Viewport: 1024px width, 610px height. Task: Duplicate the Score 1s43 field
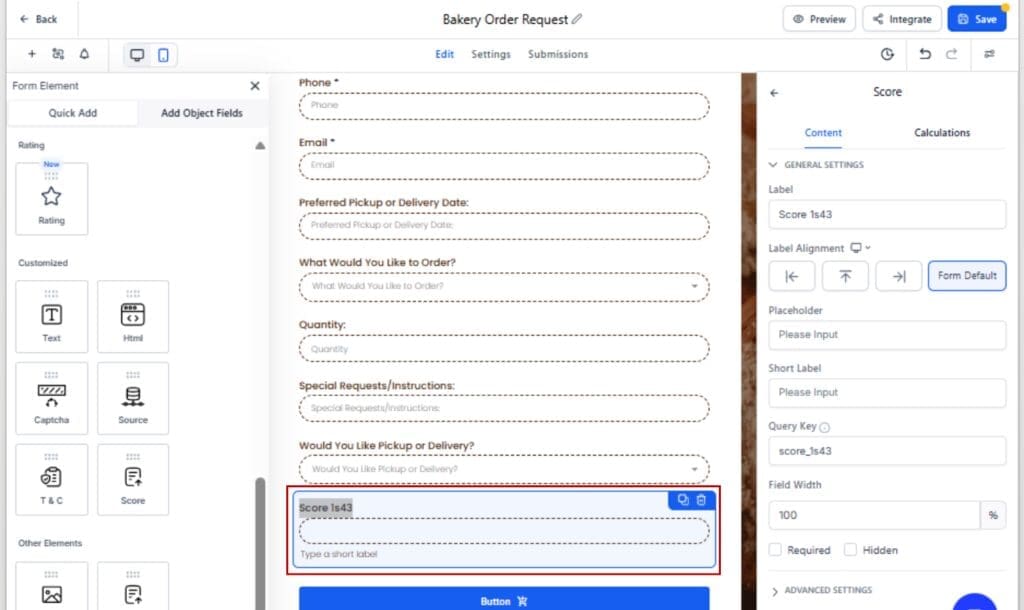point(681,500)
